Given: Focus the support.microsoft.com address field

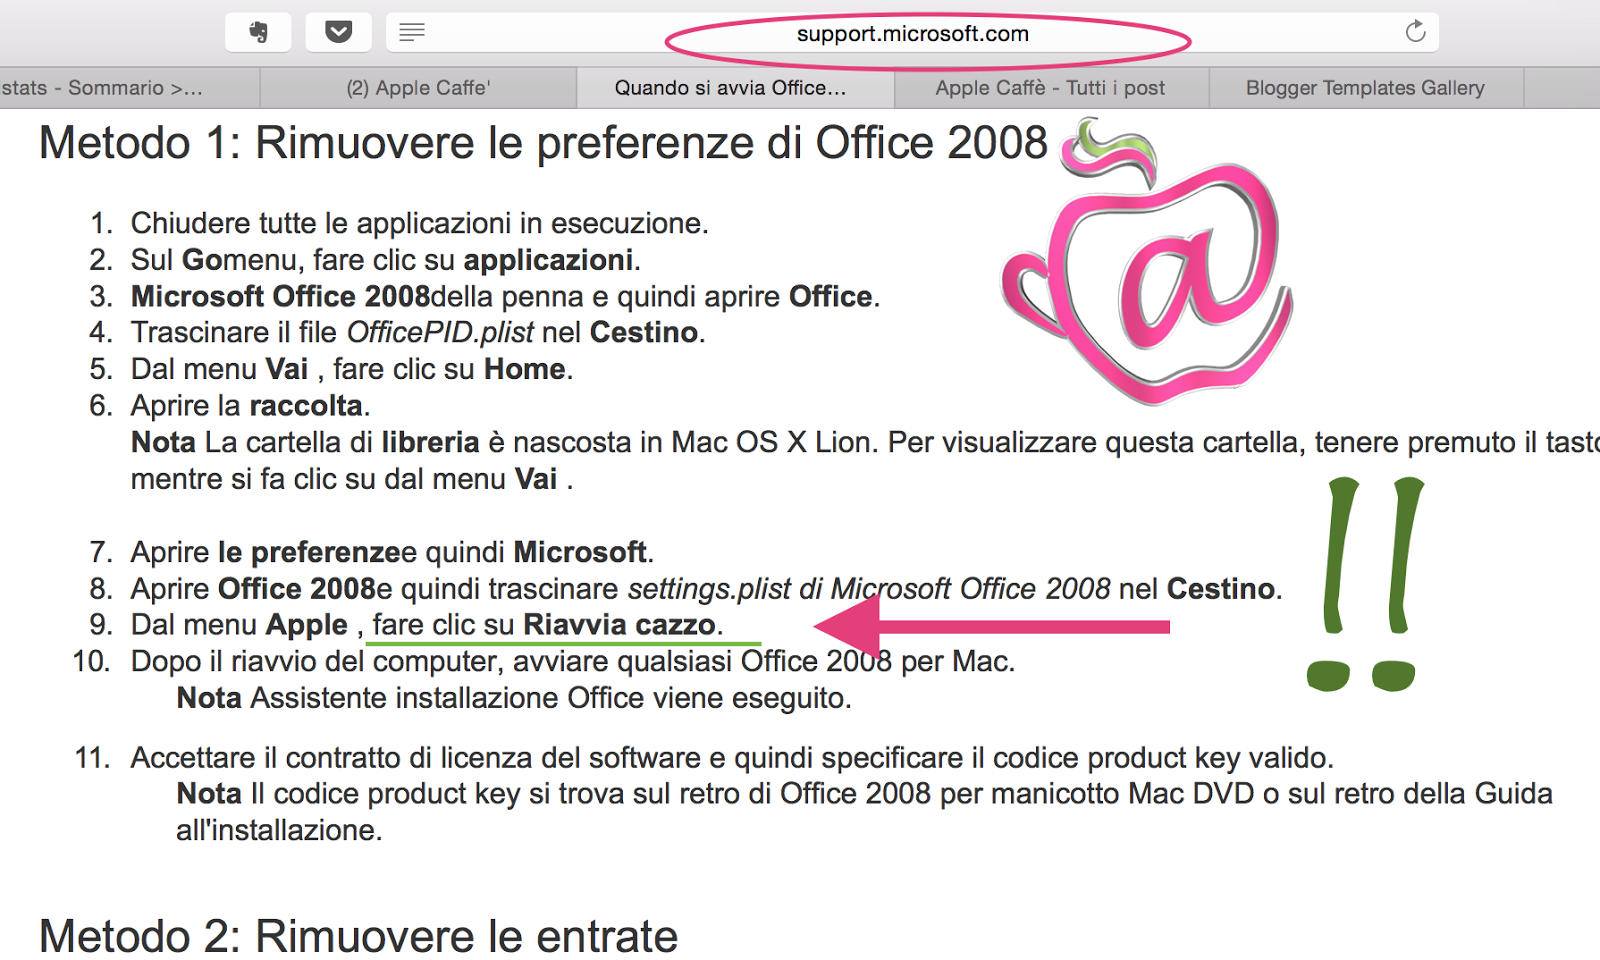Looking at the screenshot, I should click(x=912, y=33).
